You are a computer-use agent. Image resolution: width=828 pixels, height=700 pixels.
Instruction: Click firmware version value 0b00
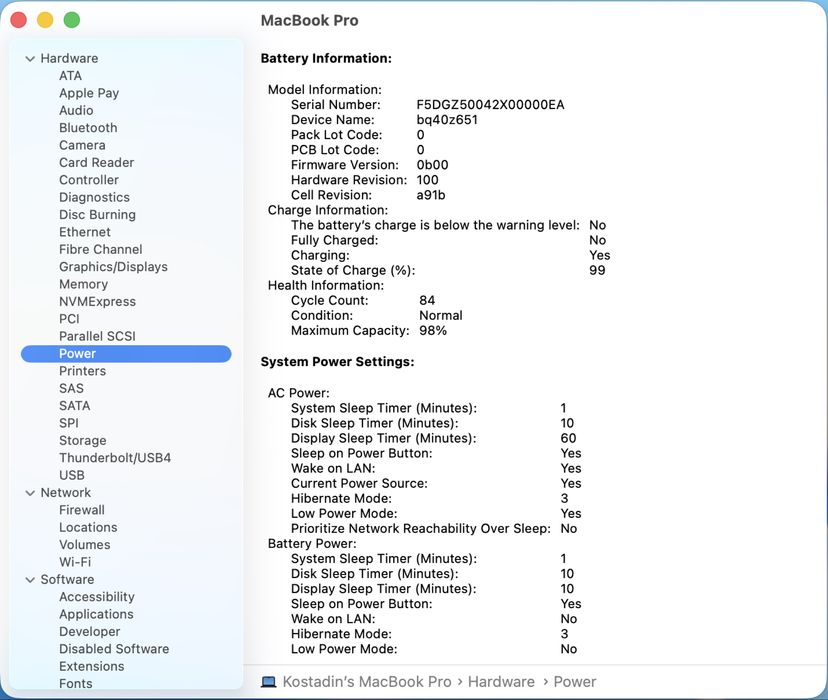pyautogui.click(x=432, y=165)
